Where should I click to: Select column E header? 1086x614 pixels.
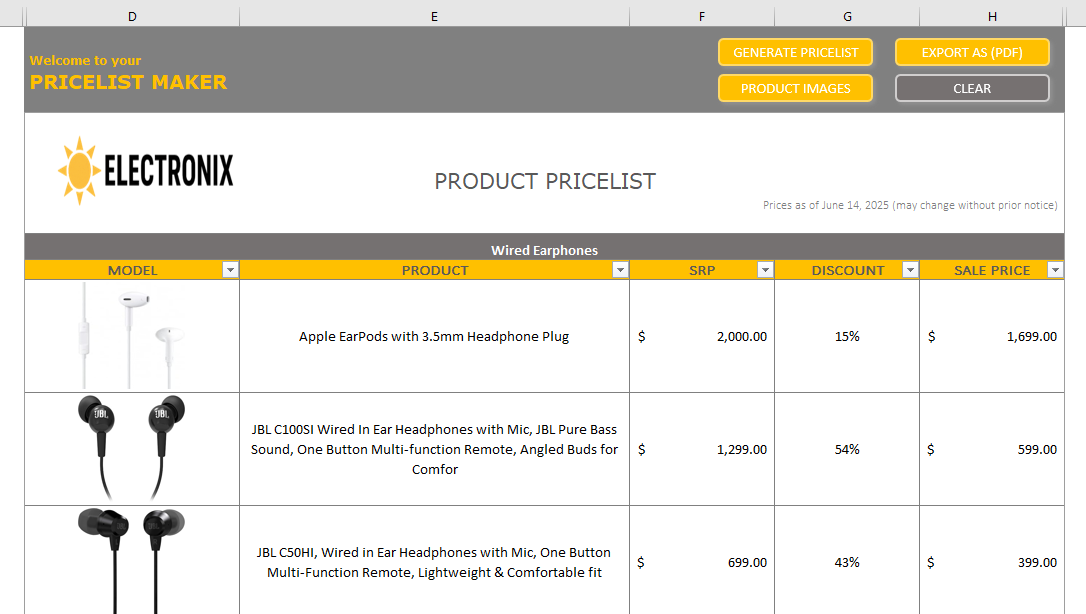click(434, 17)
